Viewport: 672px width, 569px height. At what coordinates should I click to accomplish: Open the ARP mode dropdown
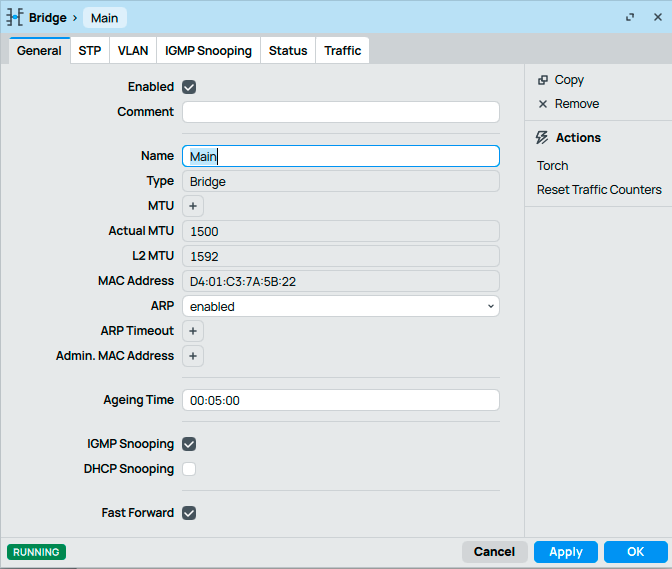click(340, 307)
